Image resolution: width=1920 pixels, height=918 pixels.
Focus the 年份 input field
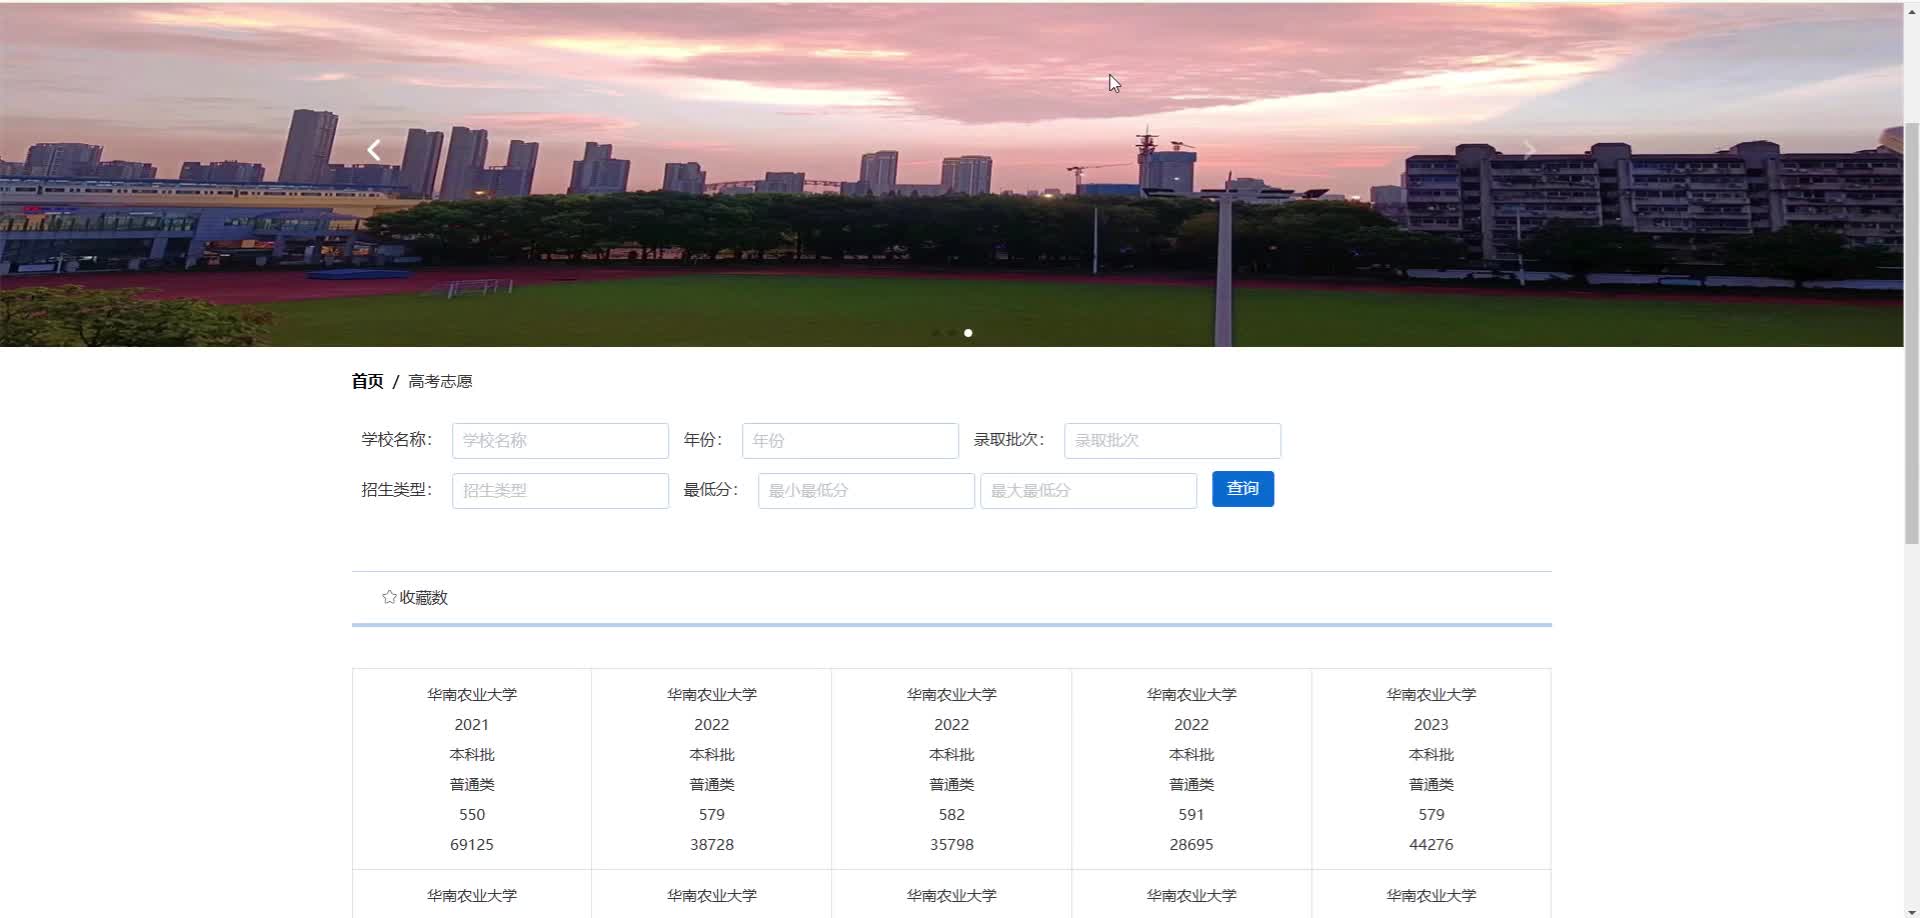tap(850, 440)
